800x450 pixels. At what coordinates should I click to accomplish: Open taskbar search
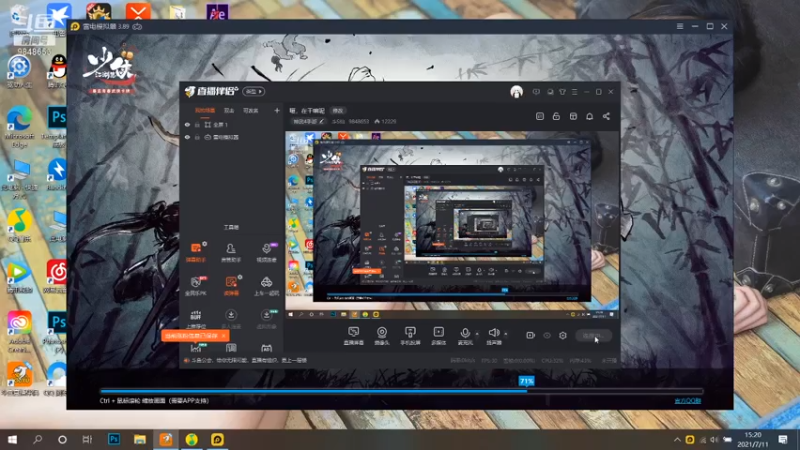coord(37,439)
